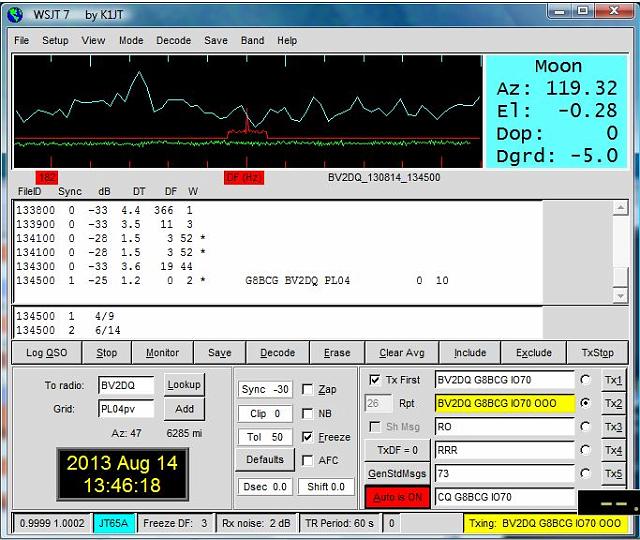The width and height of the screenshot is (640, 540).
Task: Click the GenStdMsgs button
Action: click(397, 473)
